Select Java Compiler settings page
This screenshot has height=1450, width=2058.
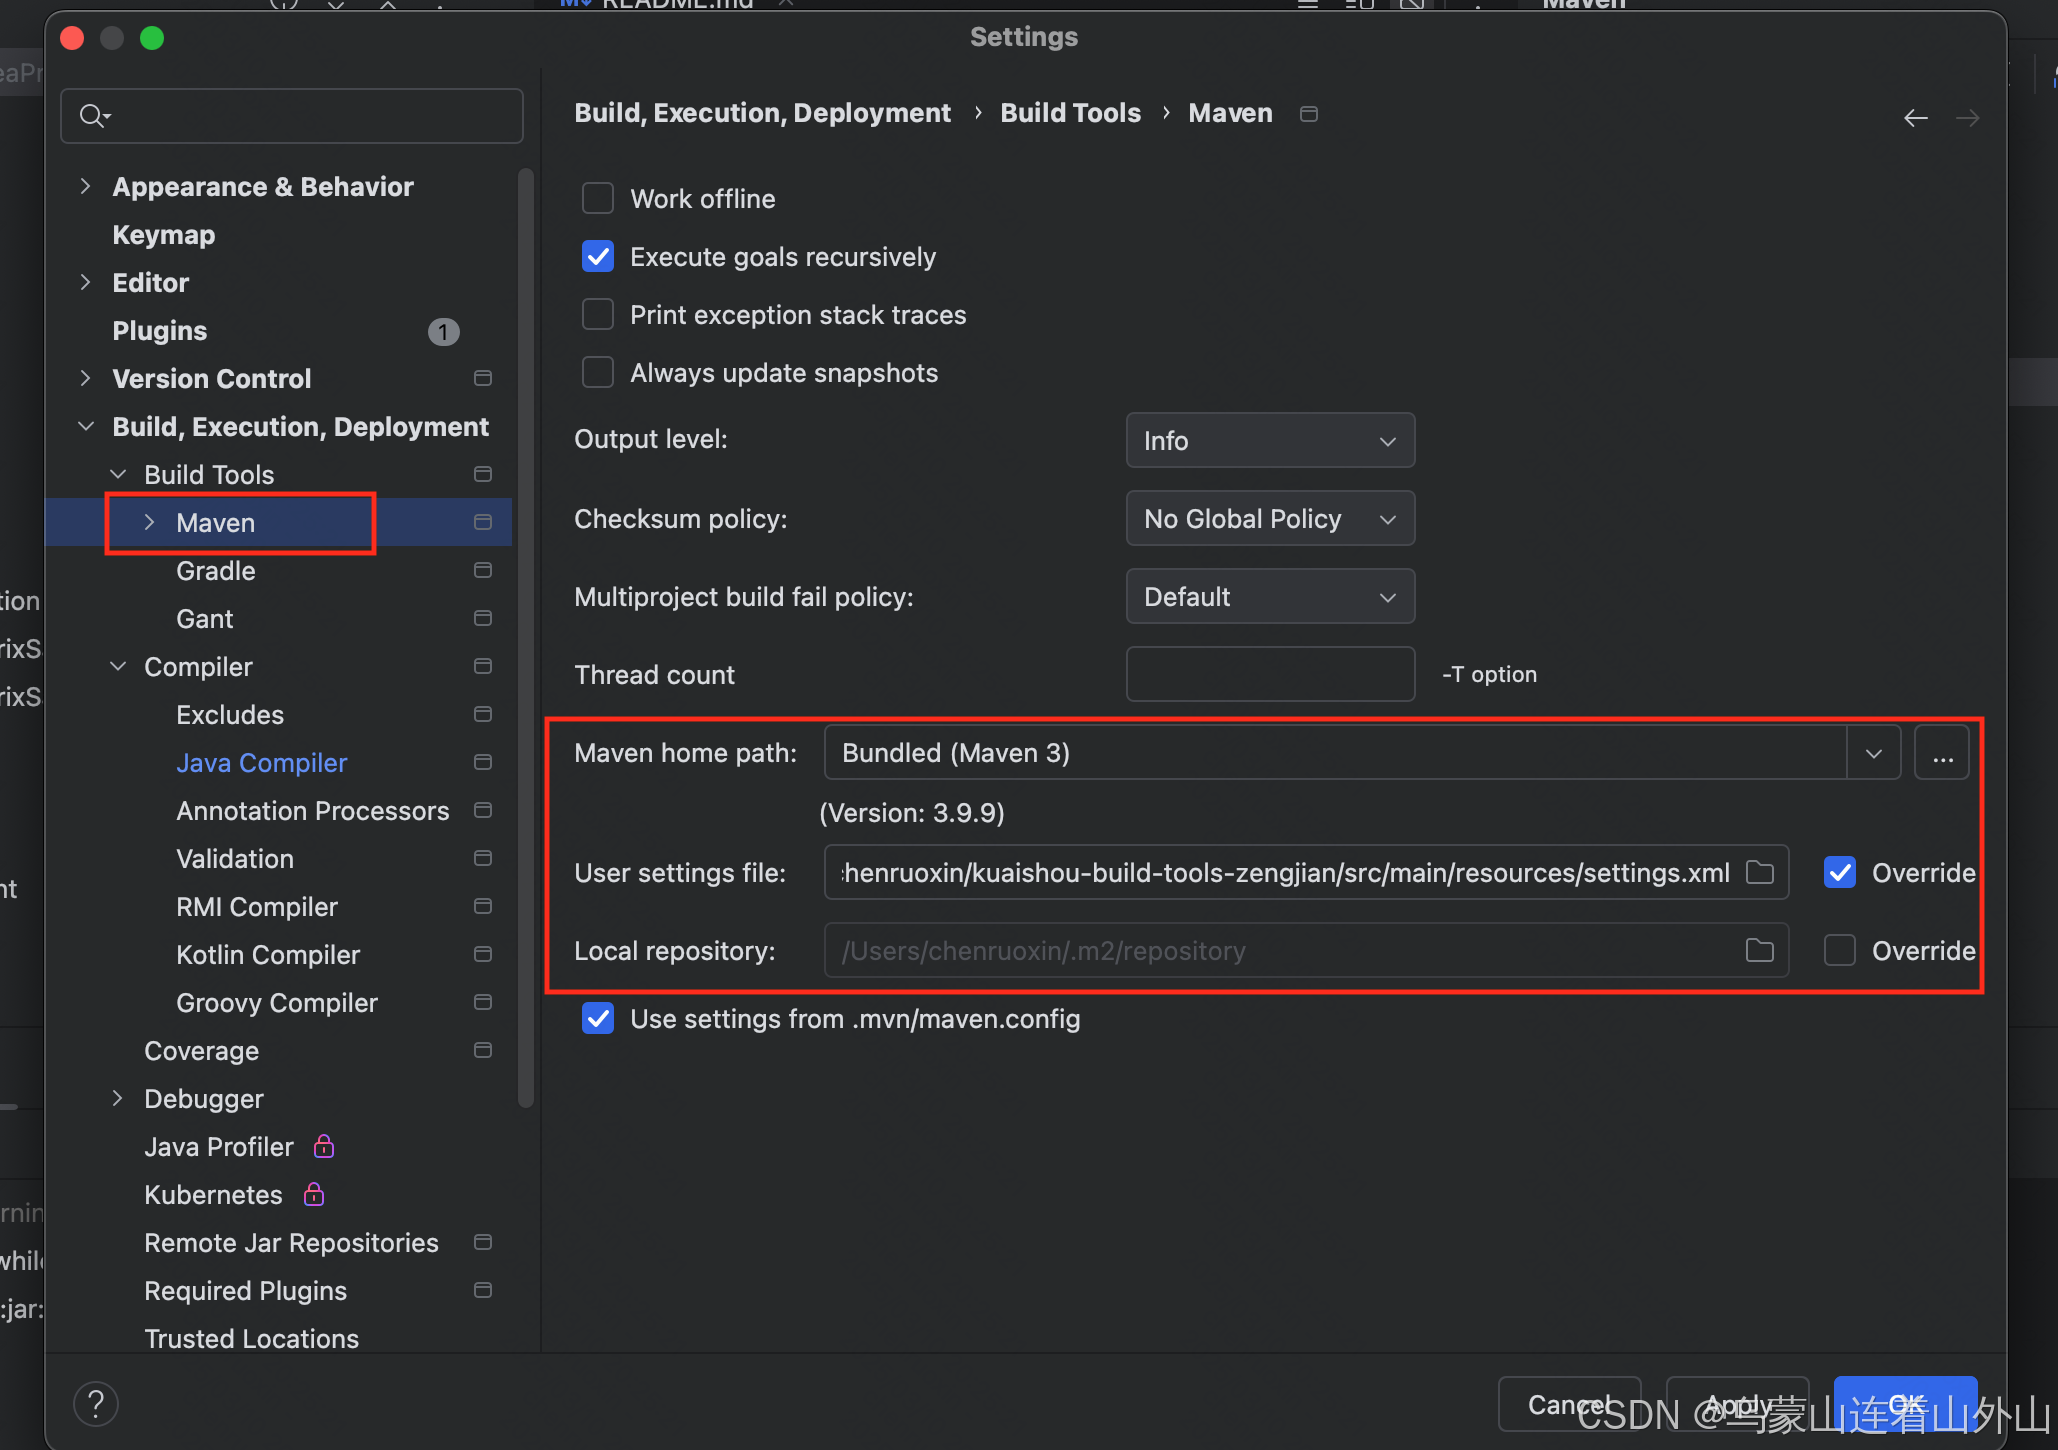pos(262,763)
